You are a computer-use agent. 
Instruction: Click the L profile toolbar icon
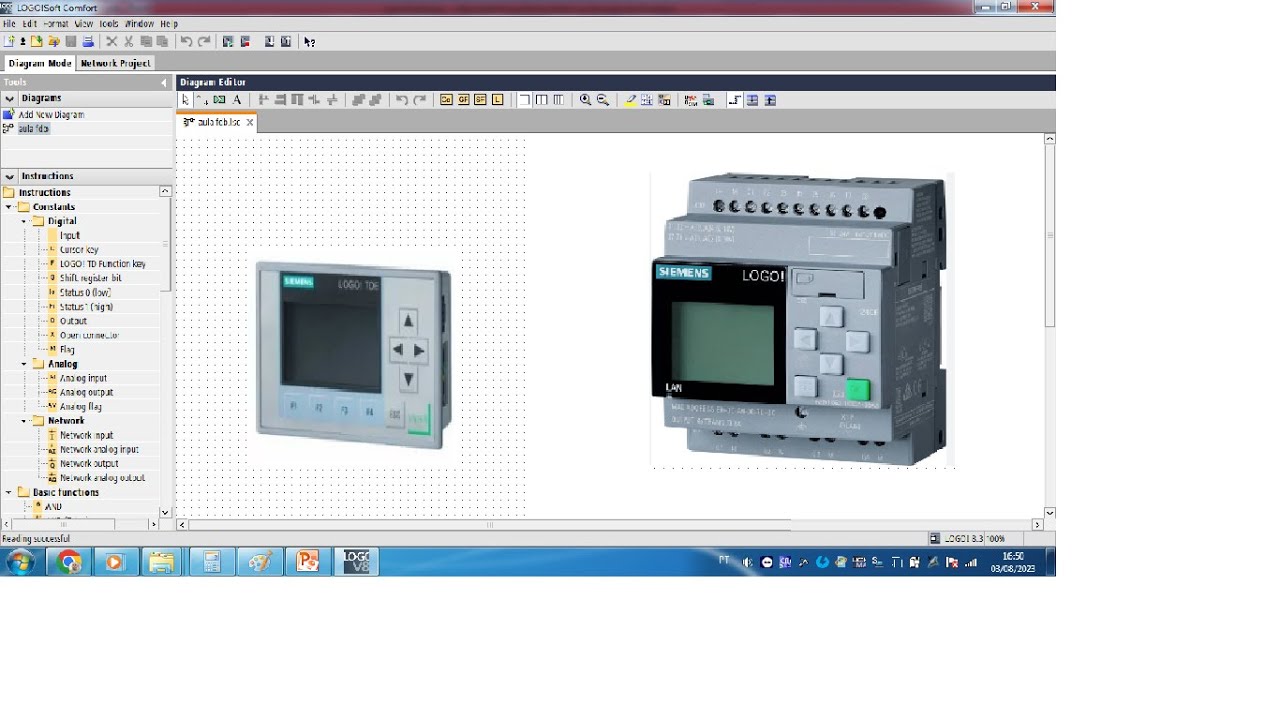(x=497, y=100)
